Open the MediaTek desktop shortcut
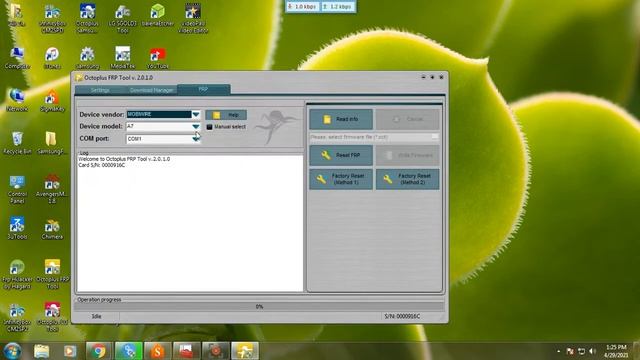 pyautogui.click(x=122, y=58)
